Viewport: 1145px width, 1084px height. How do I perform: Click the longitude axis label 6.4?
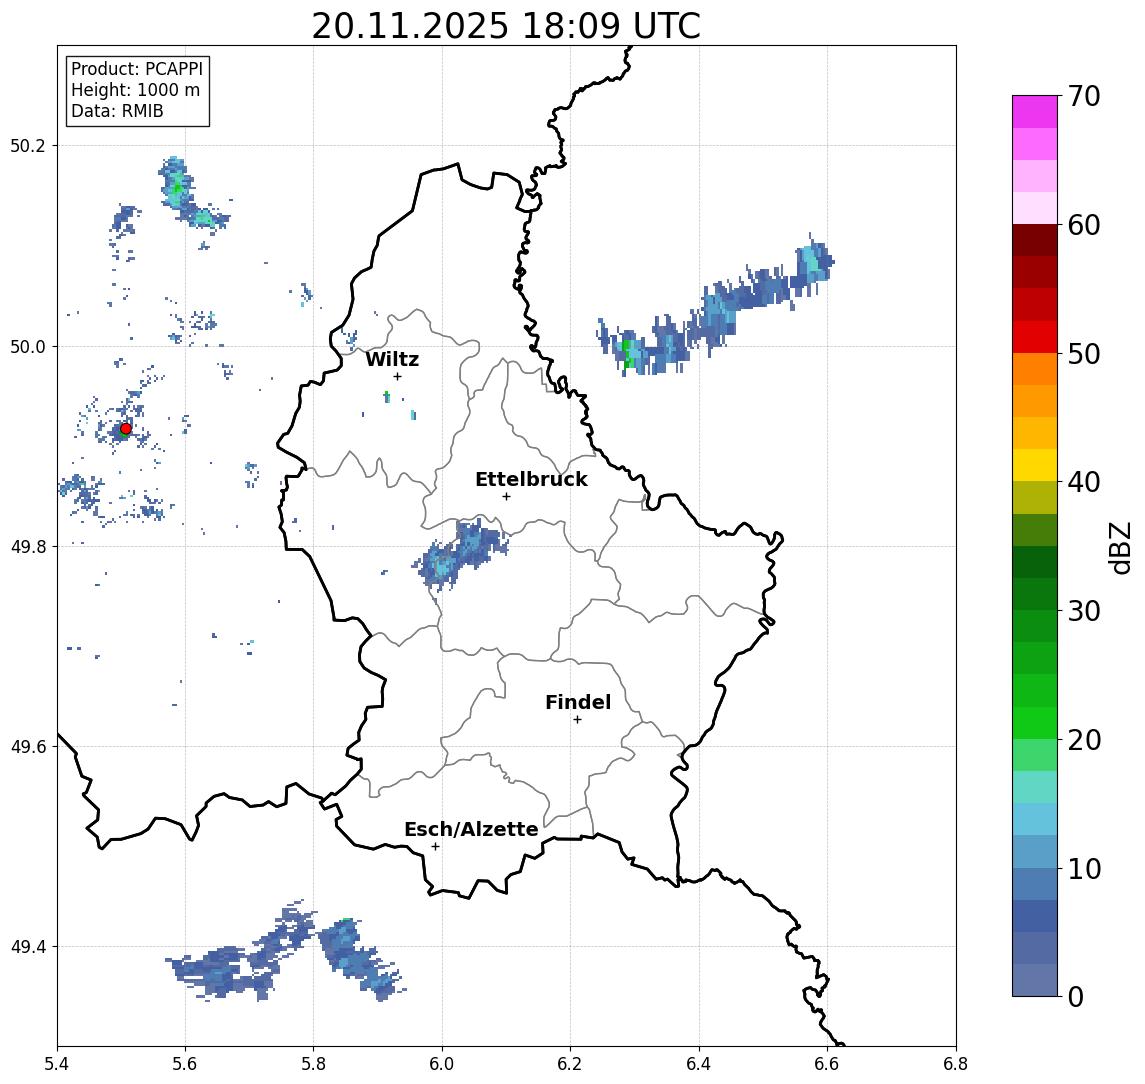[x=699, y=1064]
